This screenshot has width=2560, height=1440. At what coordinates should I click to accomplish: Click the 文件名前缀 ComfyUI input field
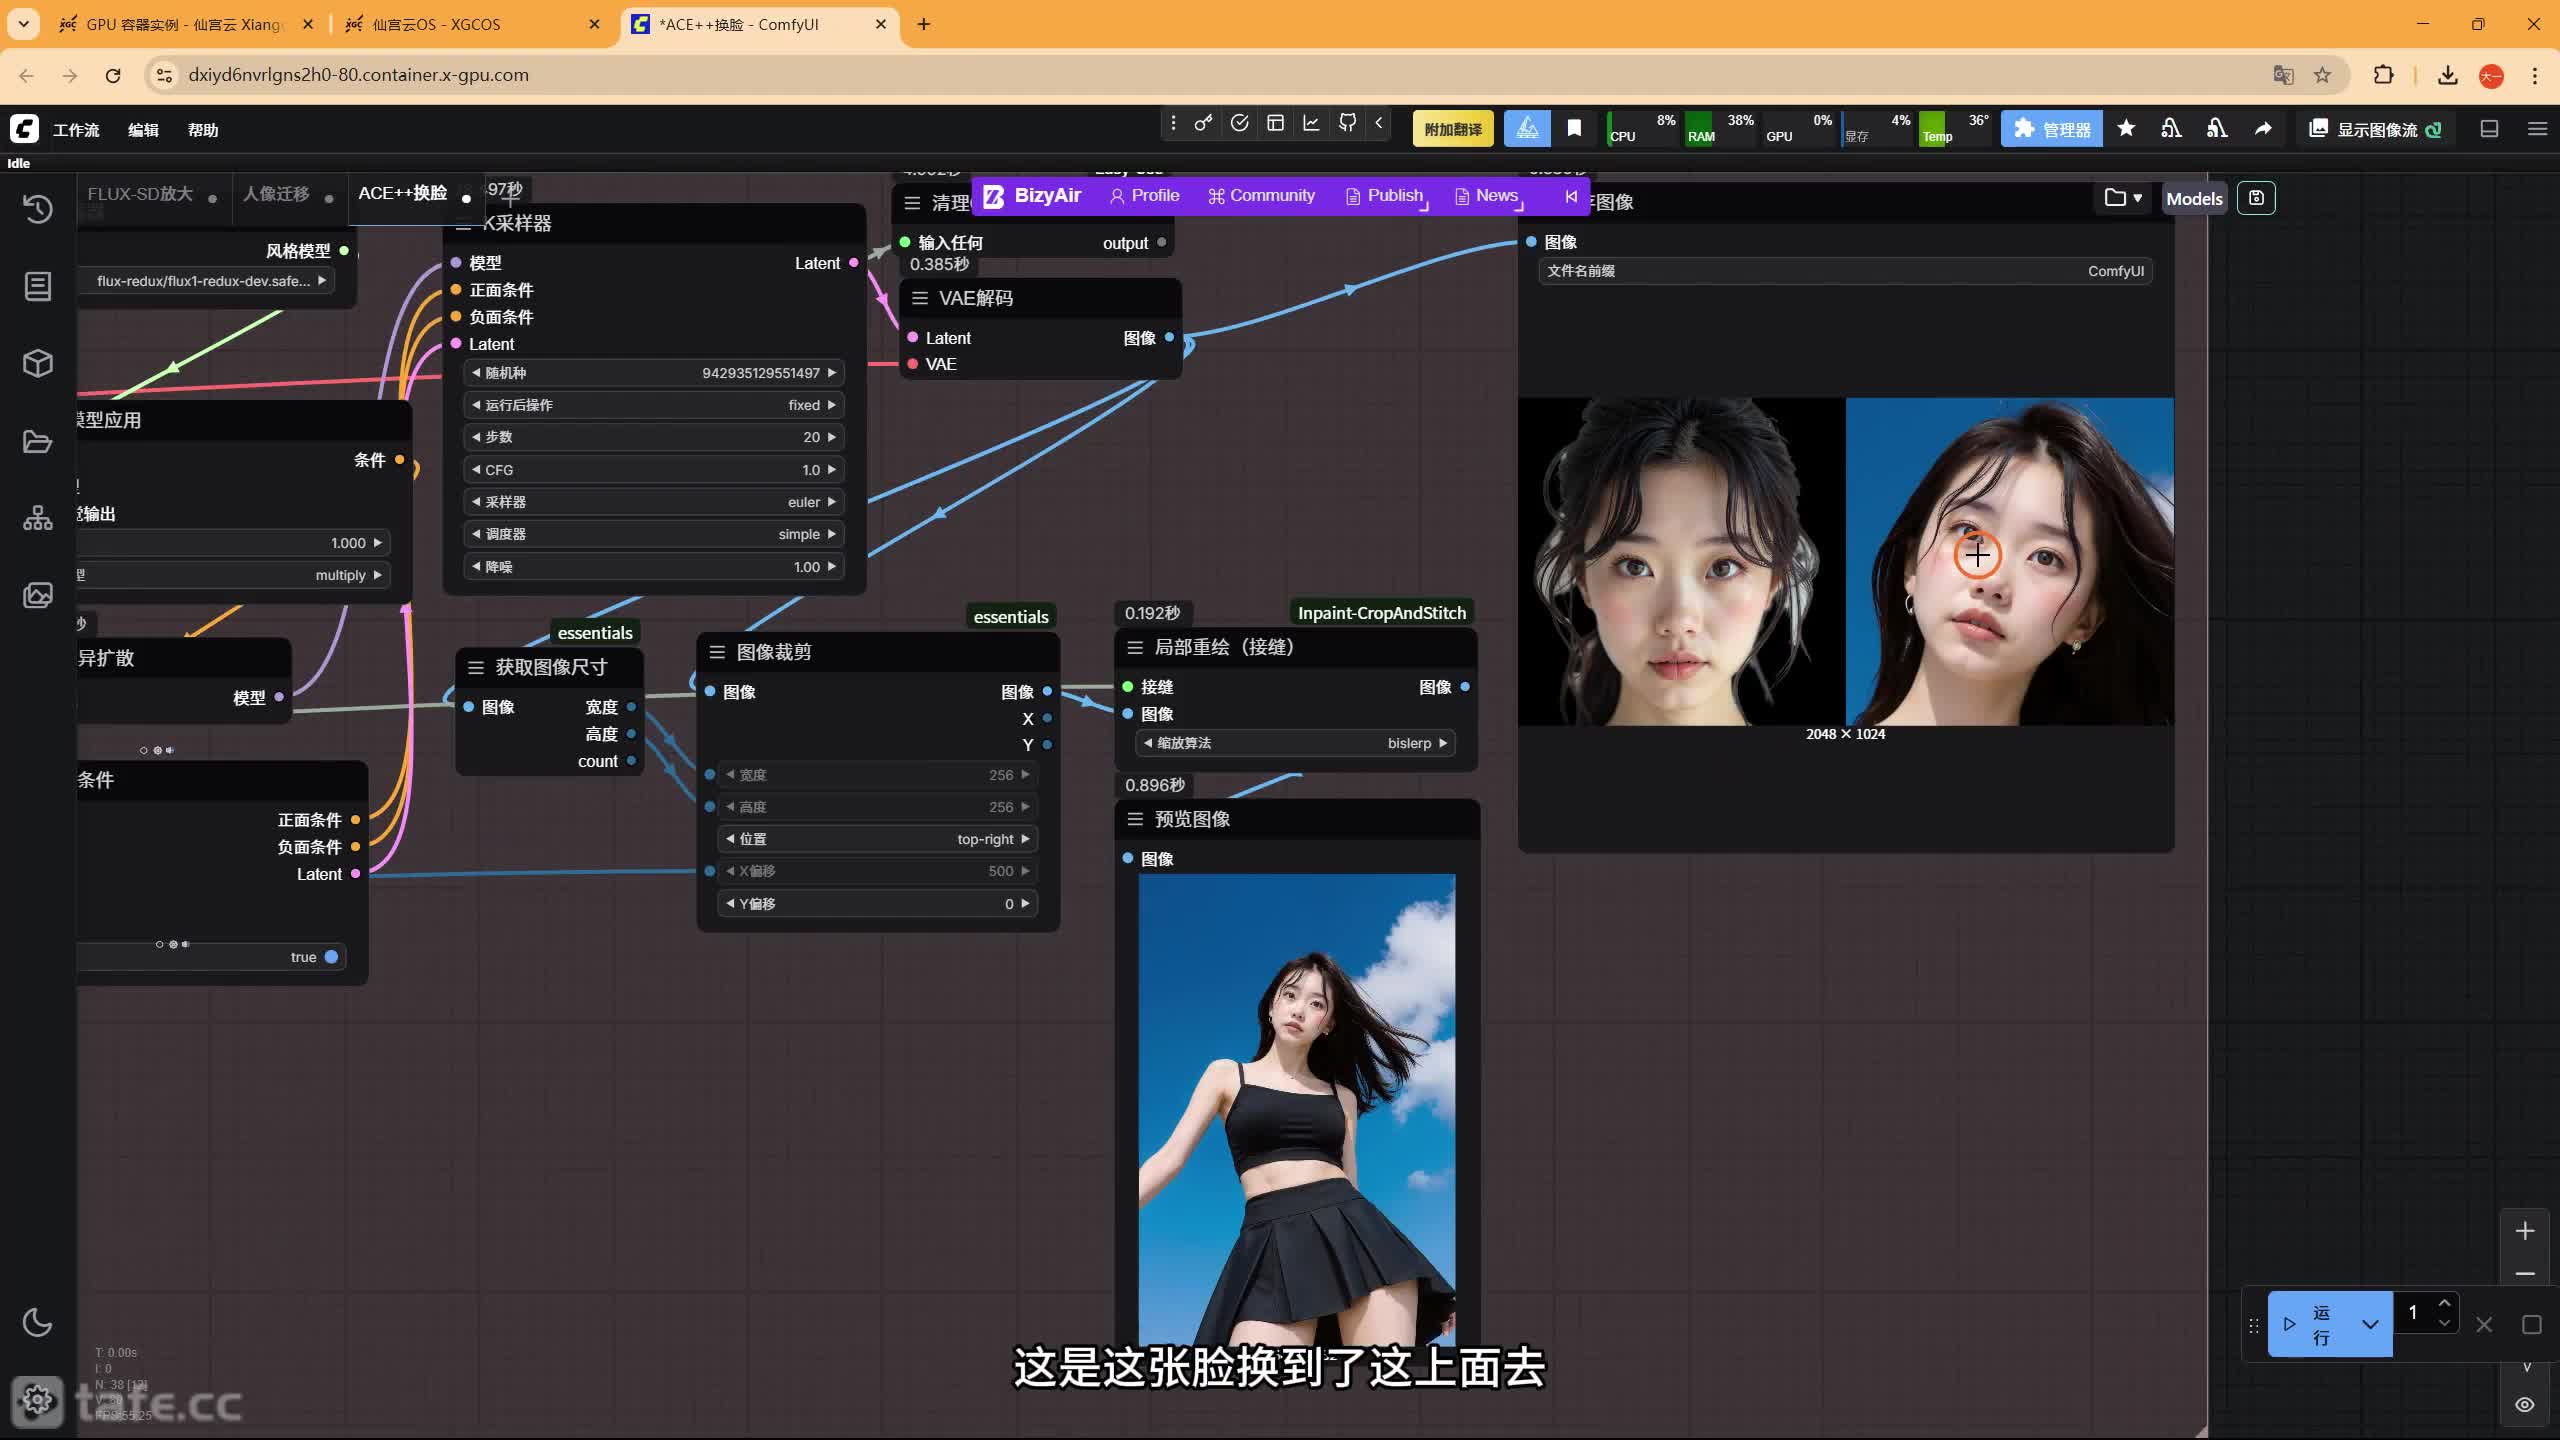click(1845, 271)
